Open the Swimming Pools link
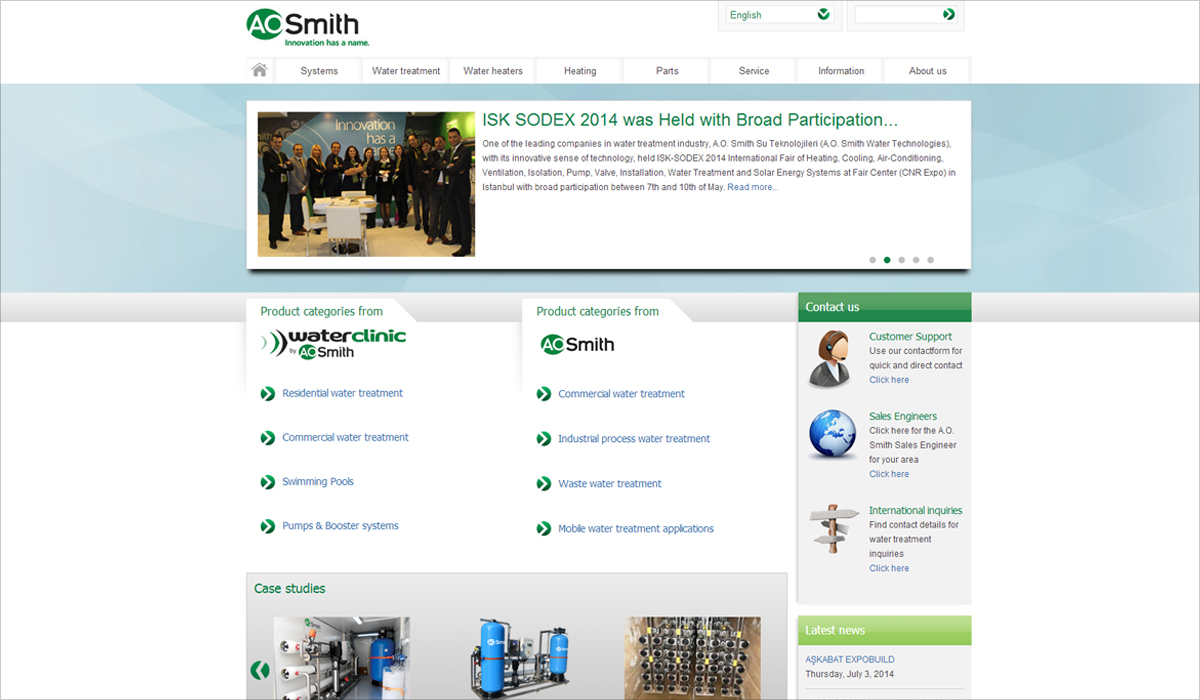The width and height of the screenshot is (1200, 700). coord(318,481)
